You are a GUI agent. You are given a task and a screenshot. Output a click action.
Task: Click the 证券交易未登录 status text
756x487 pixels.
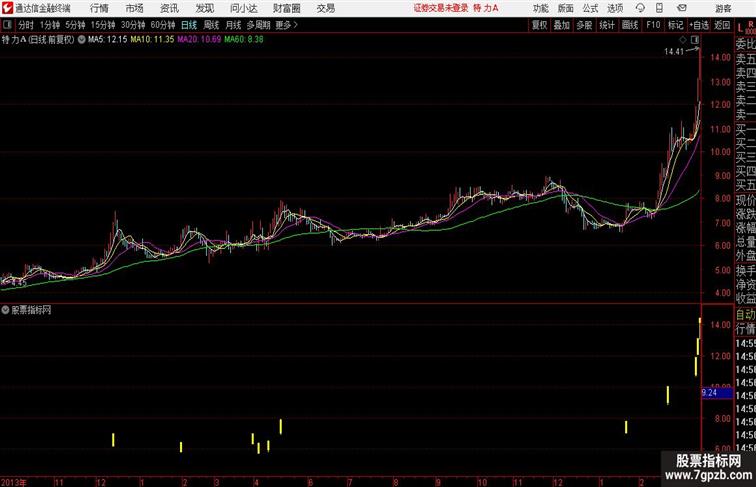pos(441,8)
